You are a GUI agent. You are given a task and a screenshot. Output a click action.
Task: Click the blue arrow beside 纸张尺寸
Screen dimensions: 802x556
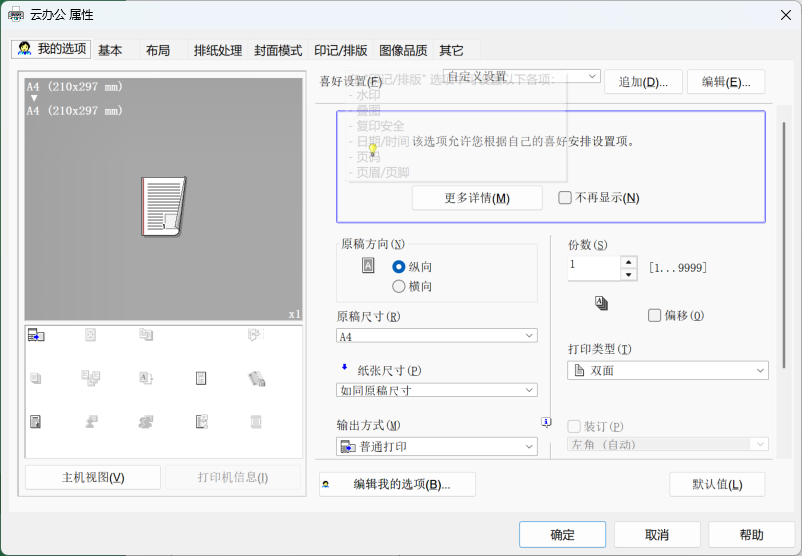pos(344,367)
